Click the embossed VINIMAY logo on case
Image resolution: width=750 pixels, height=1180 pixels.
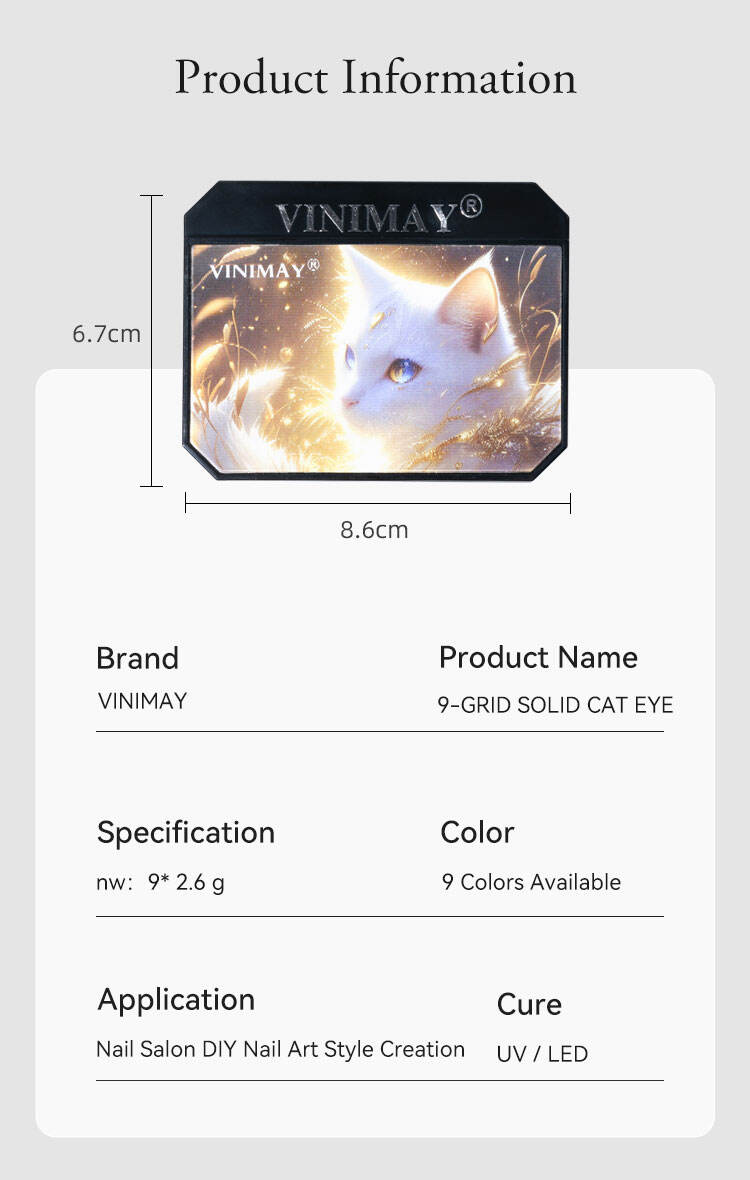(x=378, y=216)
